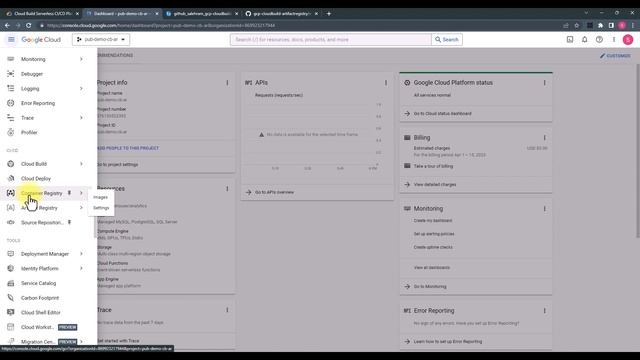Click the Trace sidebar icon
Screen dimensions: 640x360
click(x=11, y=118)
